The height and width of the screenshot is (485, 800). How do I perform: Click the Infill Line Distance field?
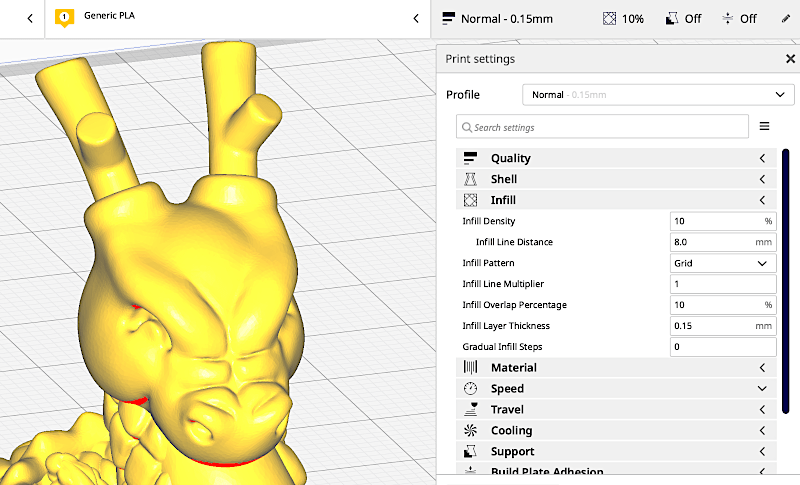tap(723, 242)
